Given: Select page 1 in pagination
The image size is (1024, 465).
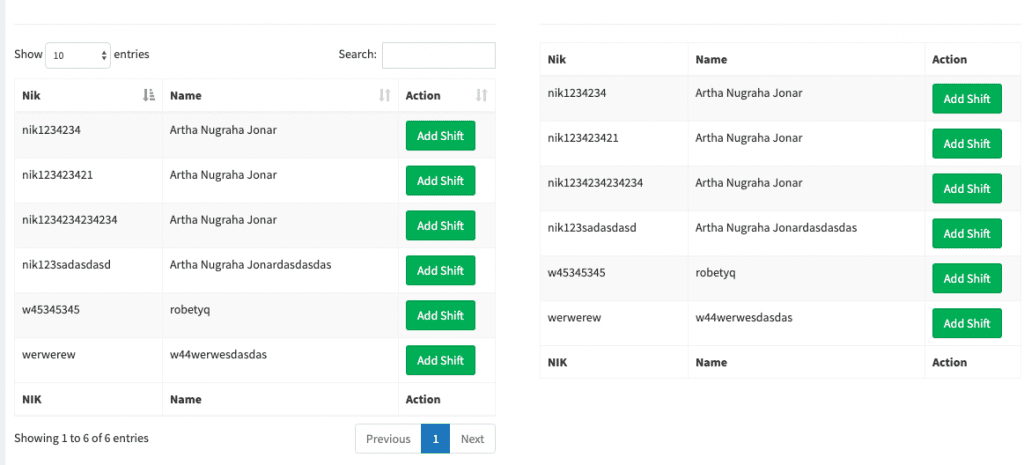Looking at the screenshot, I should [x=435, y=439].
